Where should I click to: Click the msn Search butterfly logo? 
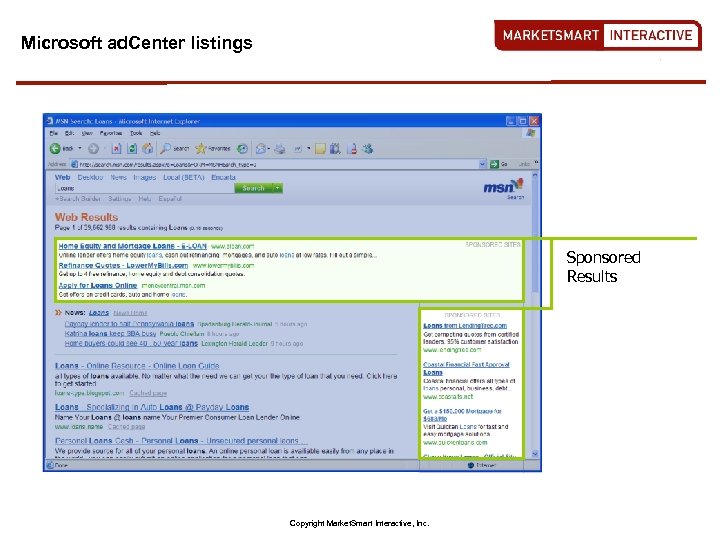pos(503,188)
